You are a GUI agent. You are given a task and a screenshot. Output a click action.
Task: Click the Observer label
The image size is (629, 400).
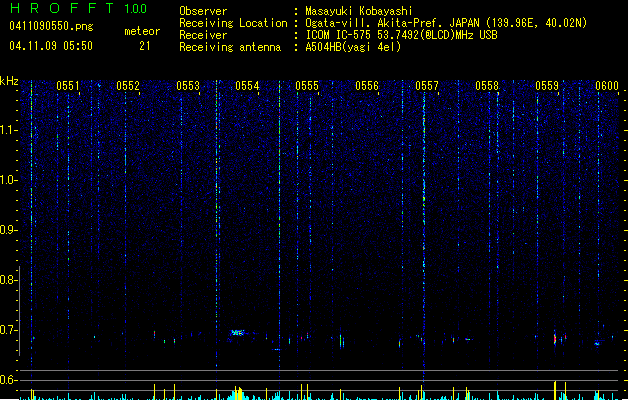point(203,11)
